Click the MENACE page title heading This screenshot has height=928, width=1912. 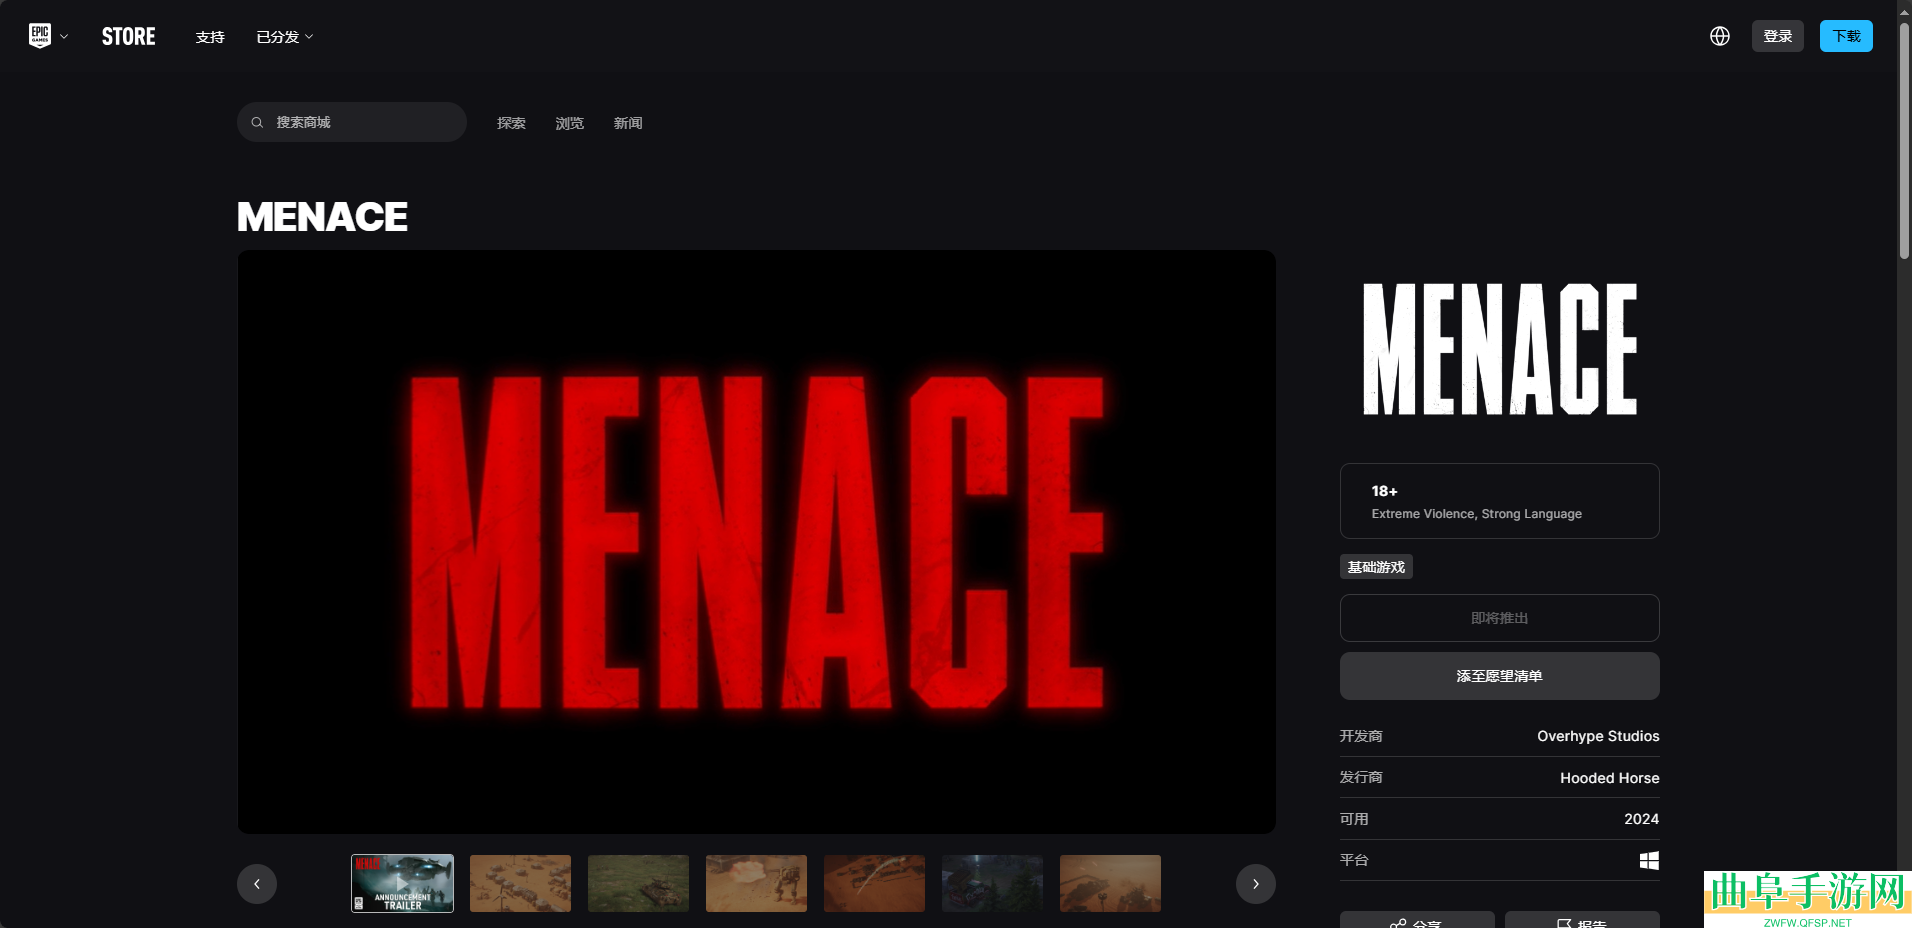(x=322, y=217)
